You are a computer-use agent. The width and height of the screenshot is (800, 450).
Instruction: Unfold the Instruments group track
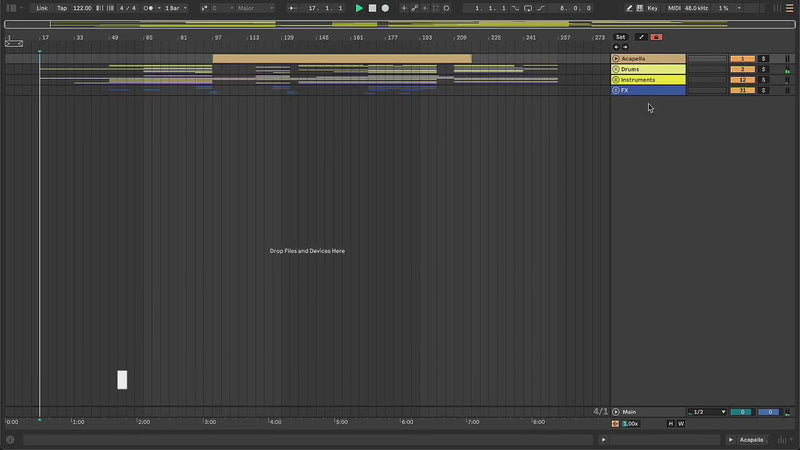click(x=616, y=80)
